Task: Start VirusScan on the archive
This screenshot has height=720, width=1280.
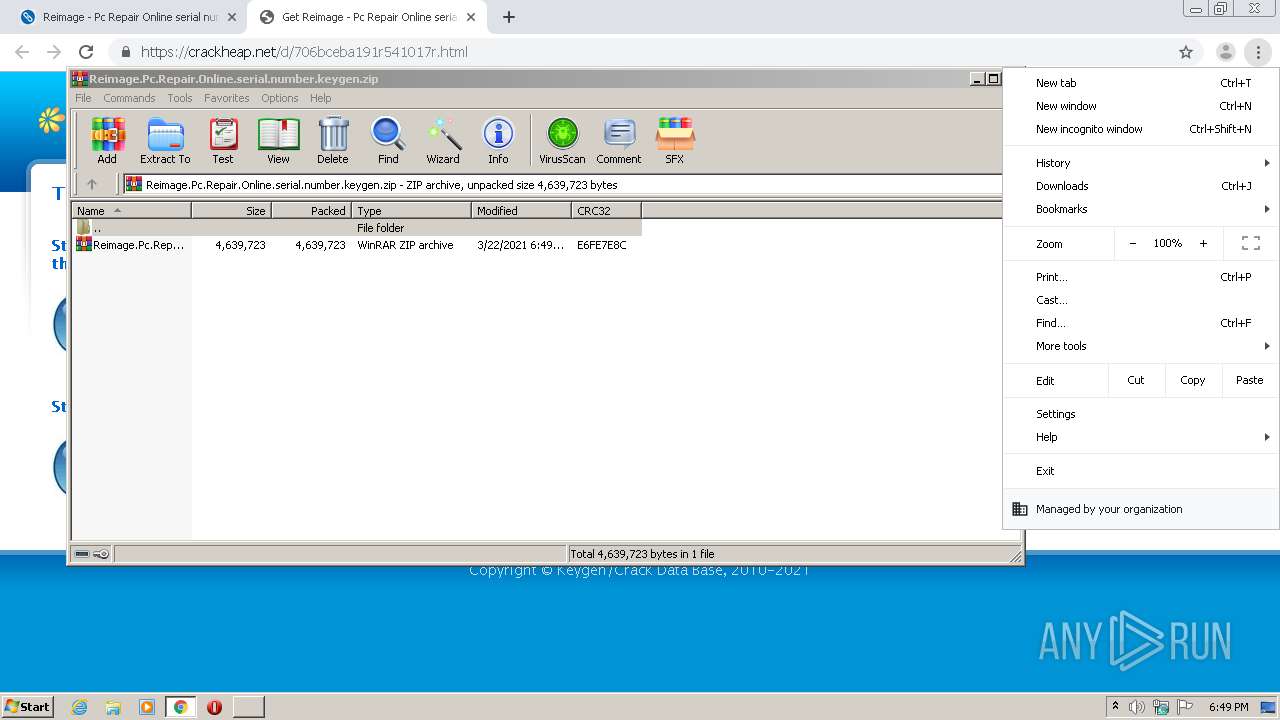Action: pyautogui.click(x=562, y=140)
